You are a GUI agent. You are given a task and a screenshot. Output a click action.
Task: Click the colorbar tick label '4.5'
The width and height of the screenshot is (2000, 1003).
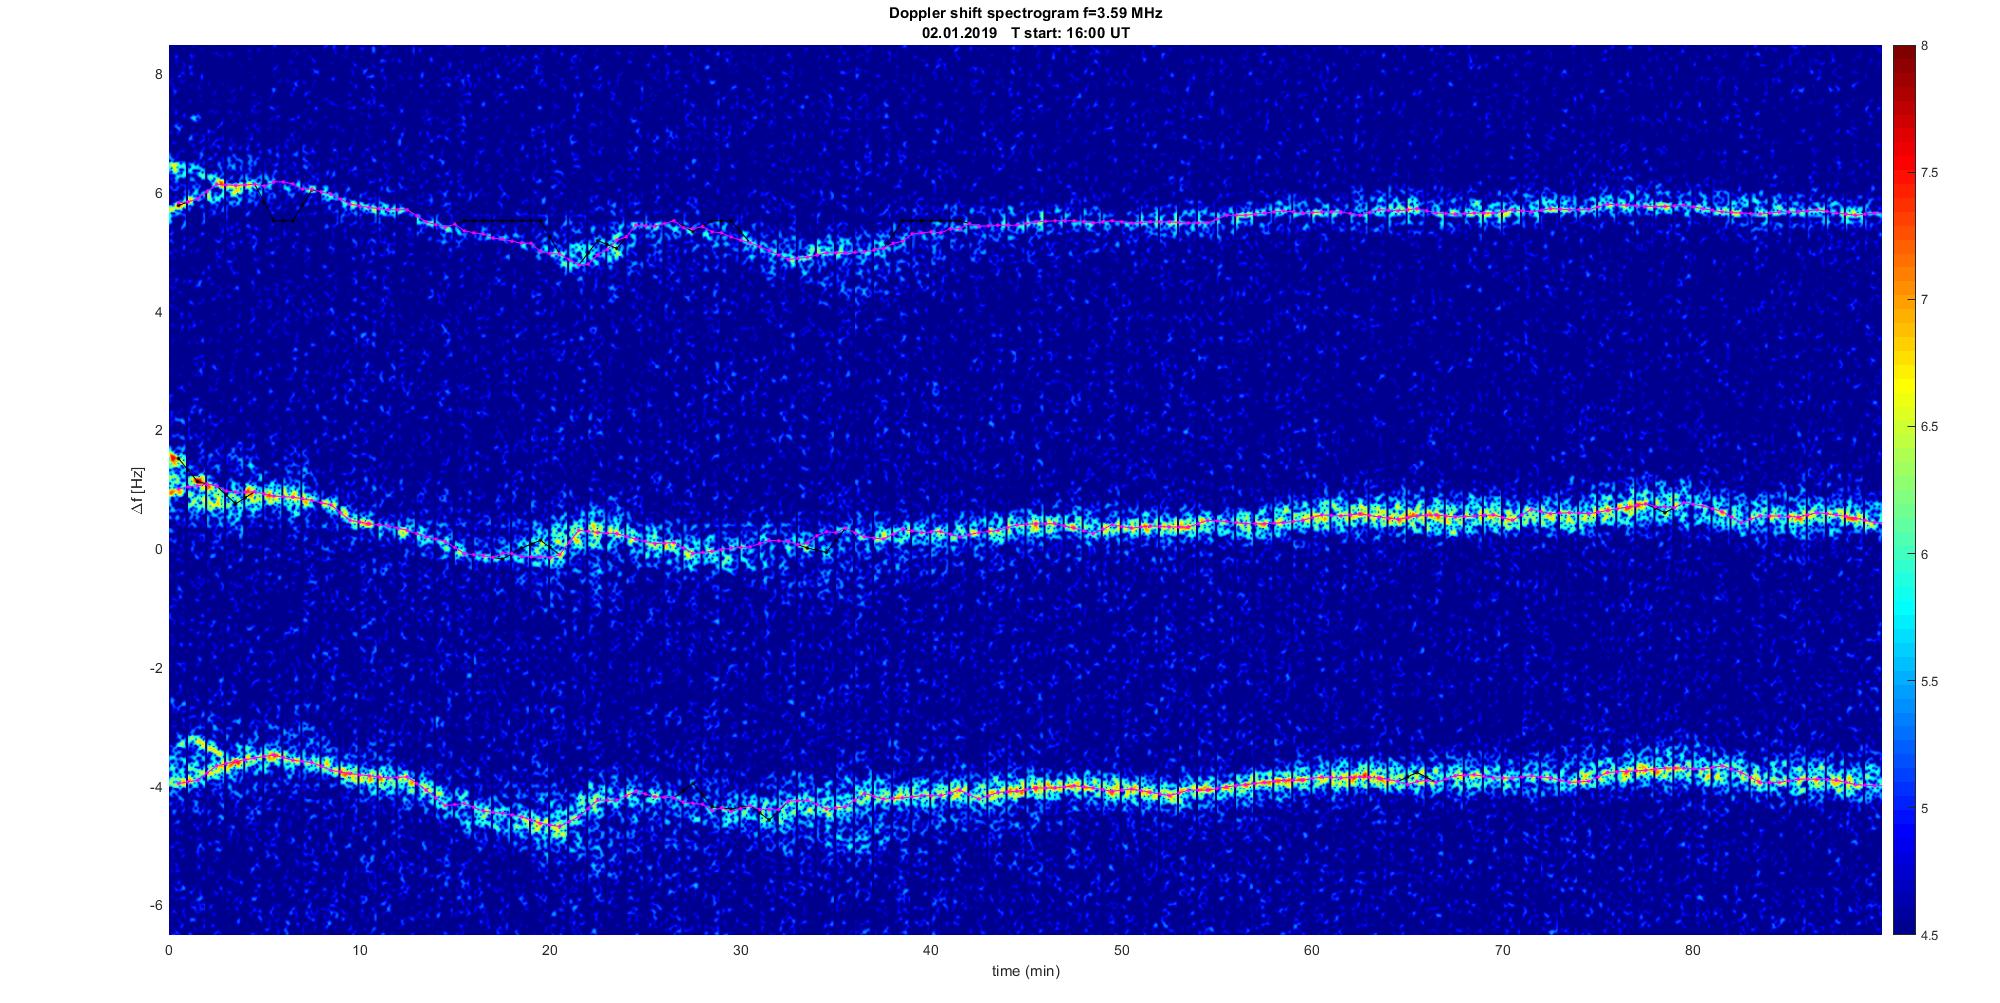click(1929, 936)
